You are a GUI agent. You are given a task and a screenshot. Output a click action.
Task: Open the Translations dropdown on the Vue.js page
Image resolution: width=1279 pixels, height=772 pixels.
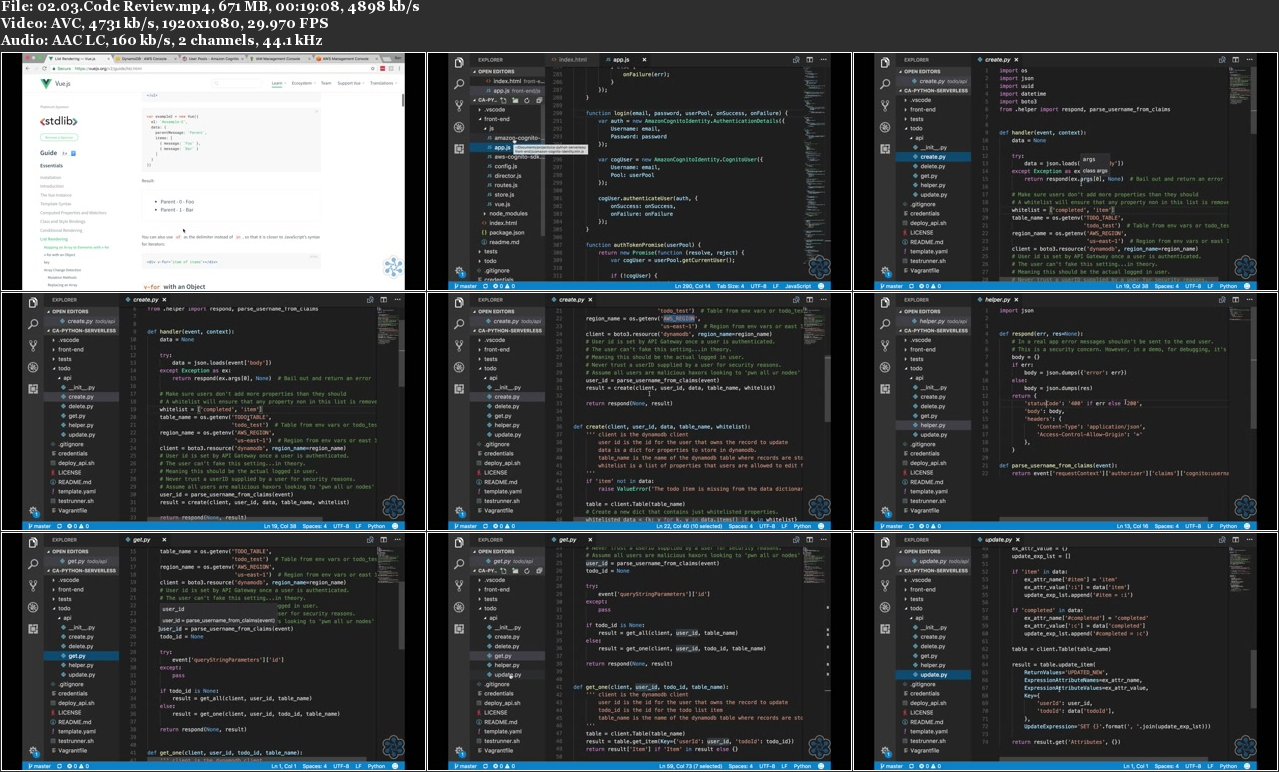click(383, 83)
